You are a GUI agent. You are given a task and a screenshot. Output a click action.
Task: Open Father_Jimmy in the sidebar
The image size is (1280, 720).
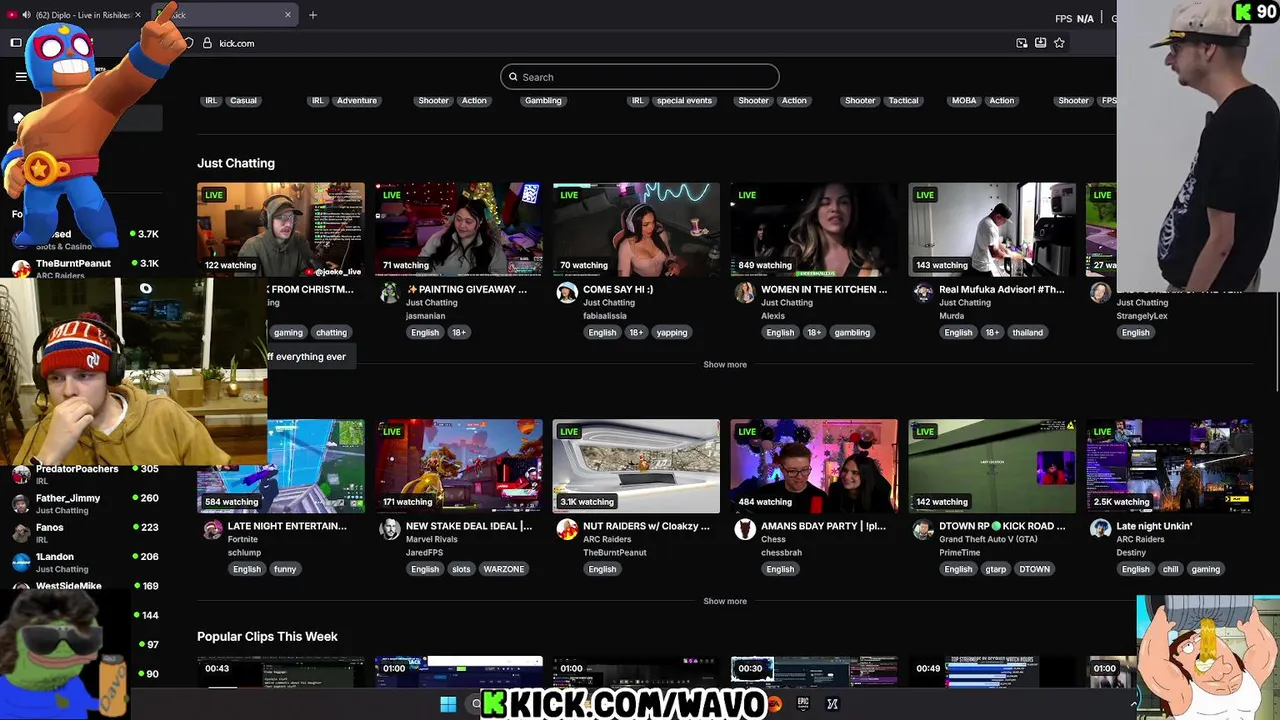coord(85,503)
